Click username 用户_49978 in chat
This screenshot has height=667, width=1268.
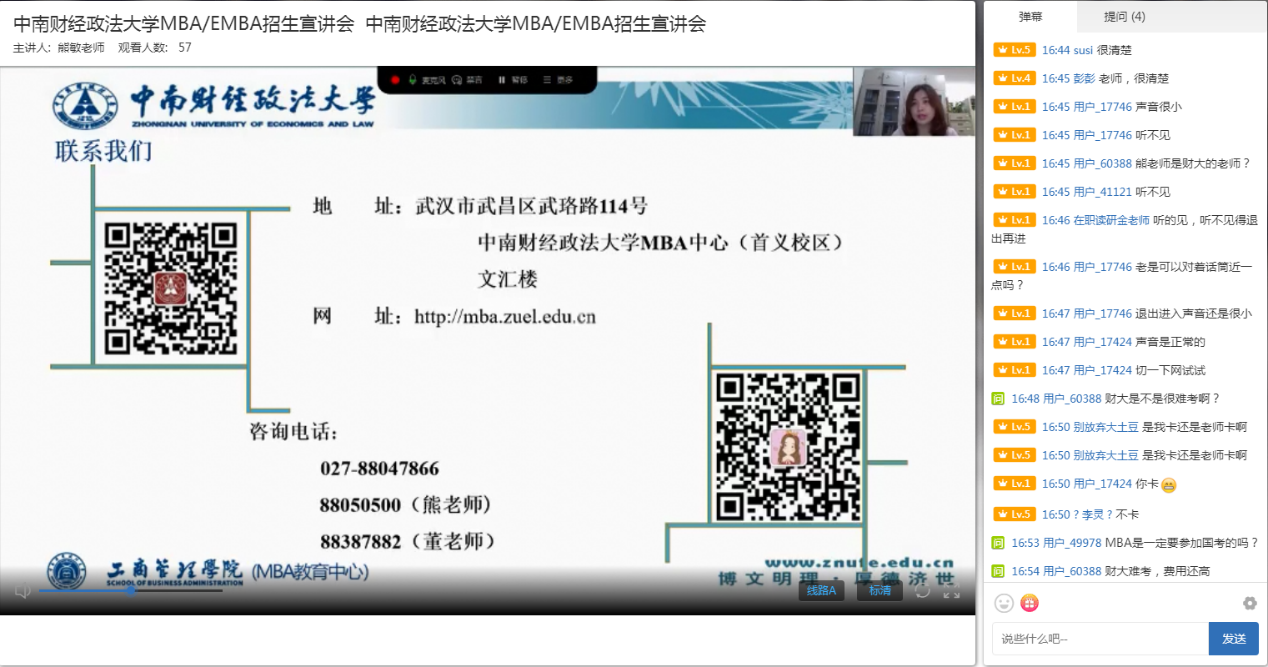pos(1072,543)
